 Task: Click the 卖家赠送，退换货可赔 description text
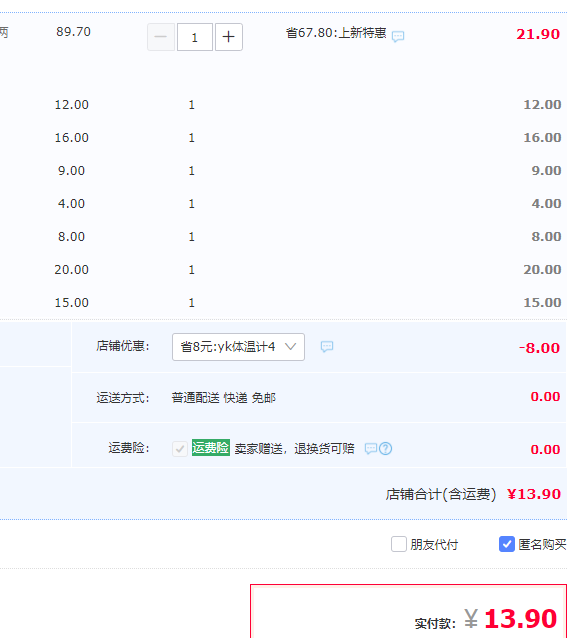click(294, 449)
